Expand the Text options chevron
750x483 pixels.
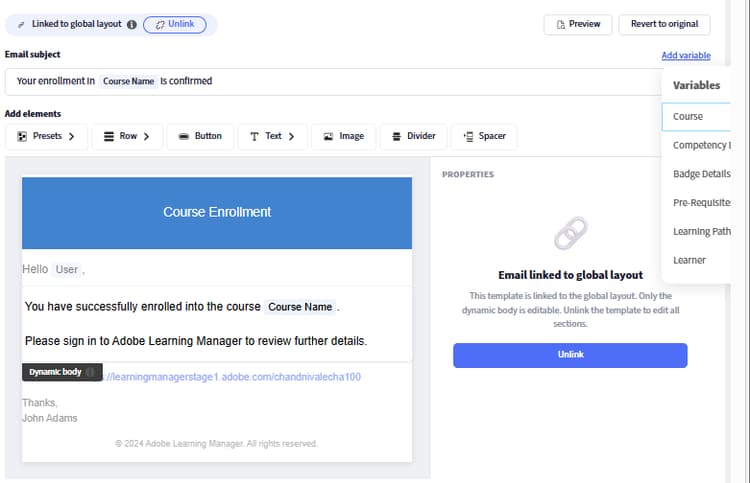click(x=291, y=136)
